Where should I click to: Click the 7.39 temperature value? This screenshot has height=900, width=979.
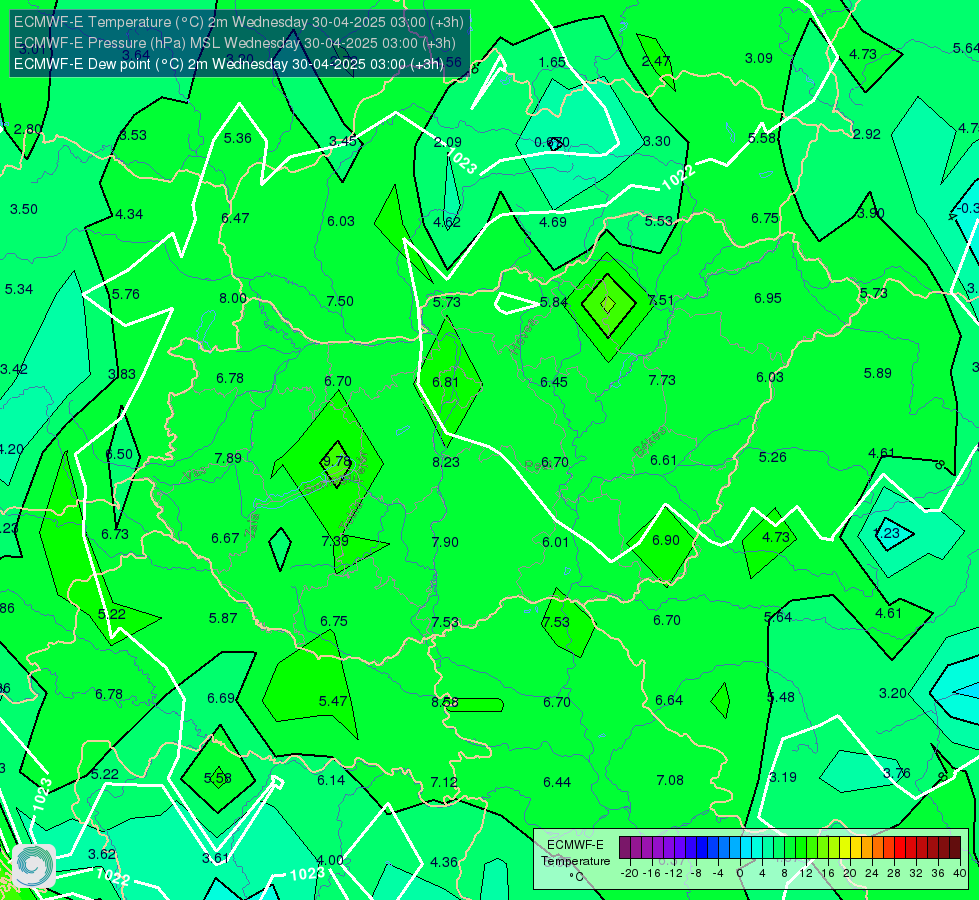click(x=335, y=541)
